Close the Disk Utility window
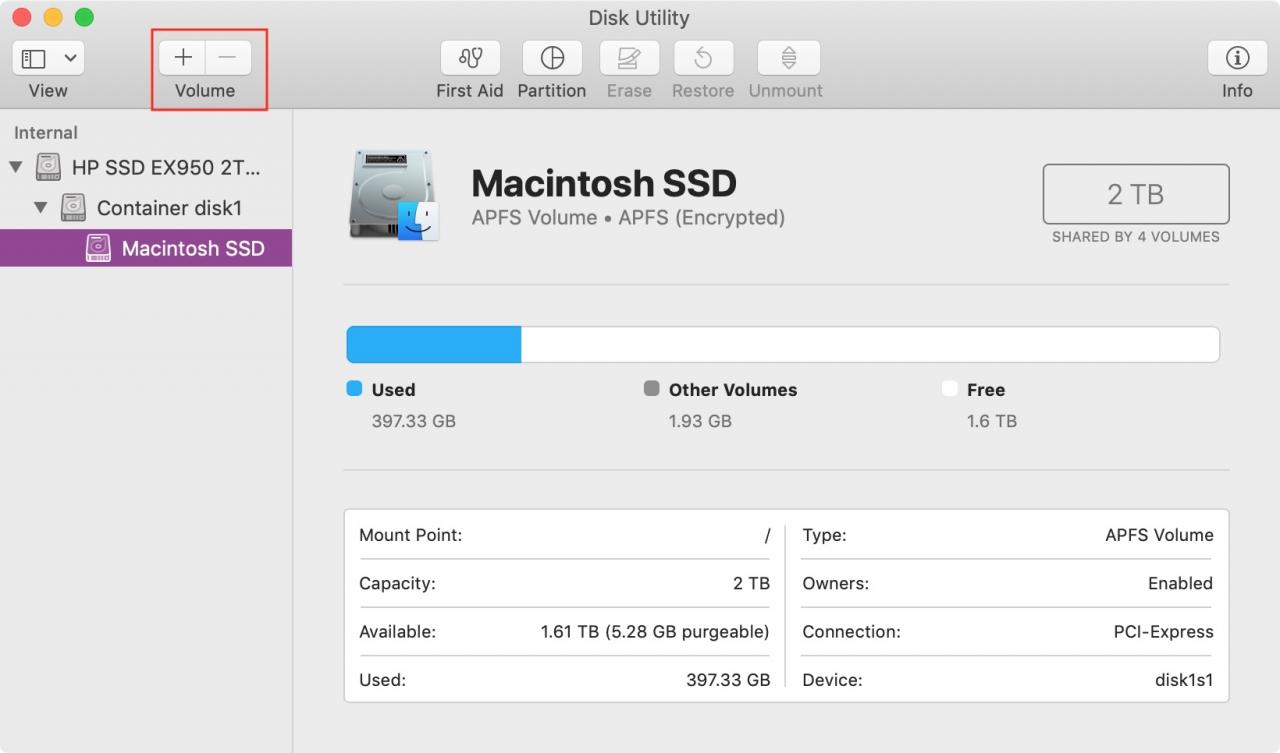1280x753 pixels. coord(22,18)
